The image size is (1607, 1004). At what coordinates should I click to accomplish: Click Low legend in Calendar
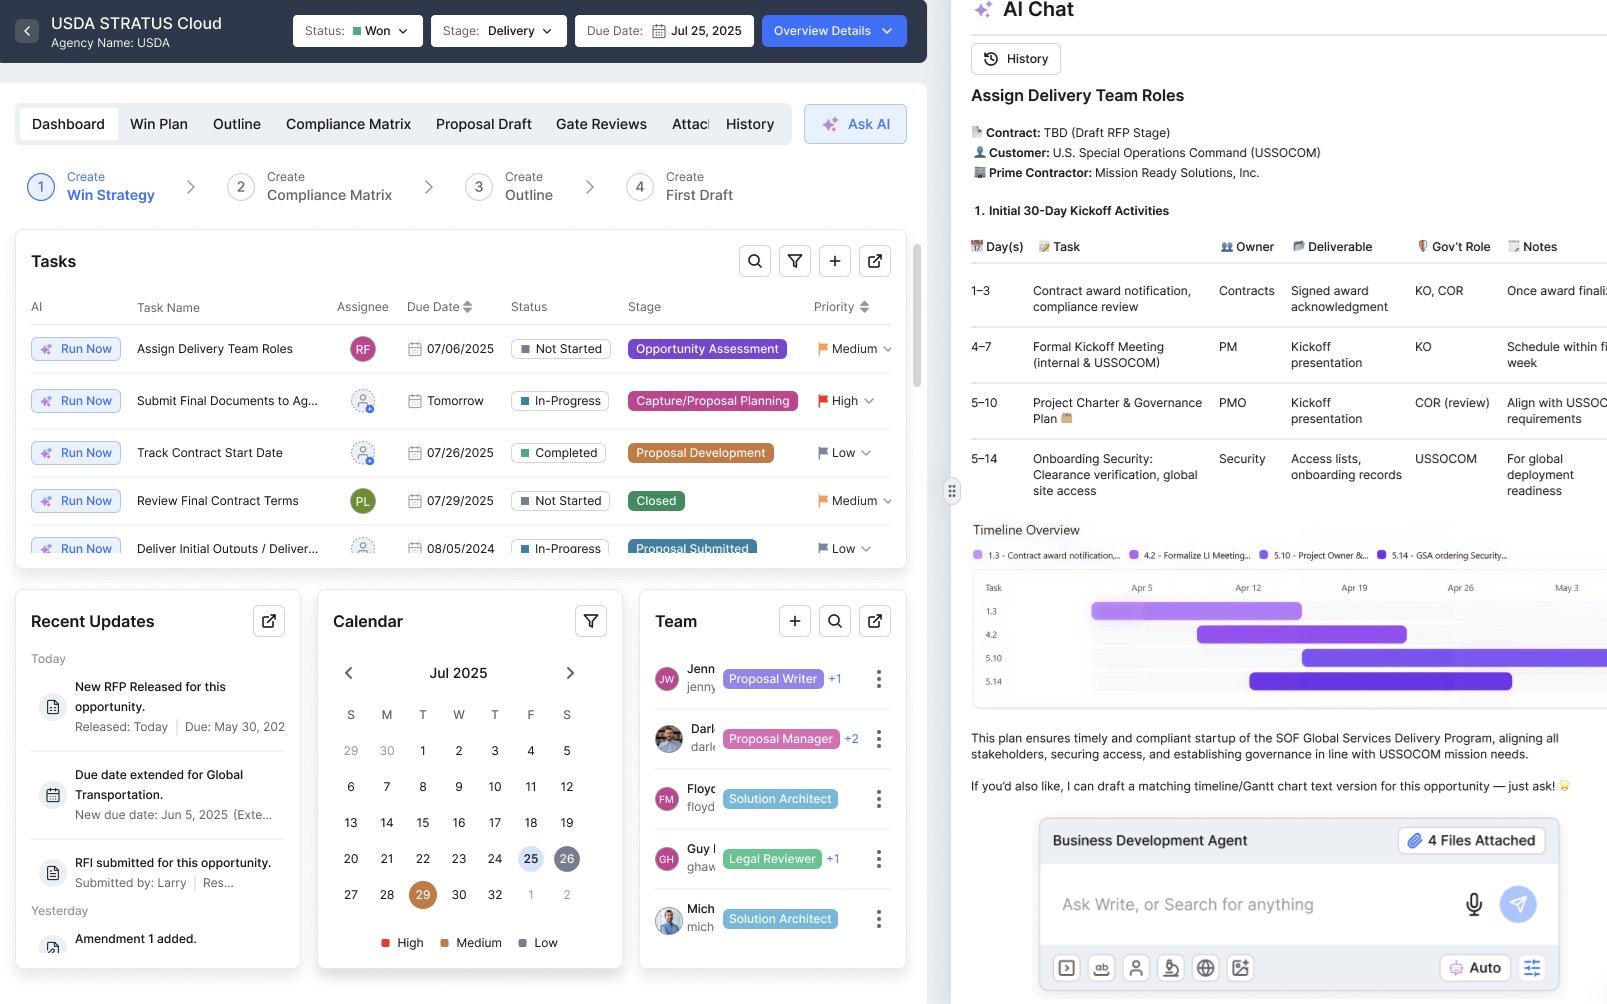[538, 943]
